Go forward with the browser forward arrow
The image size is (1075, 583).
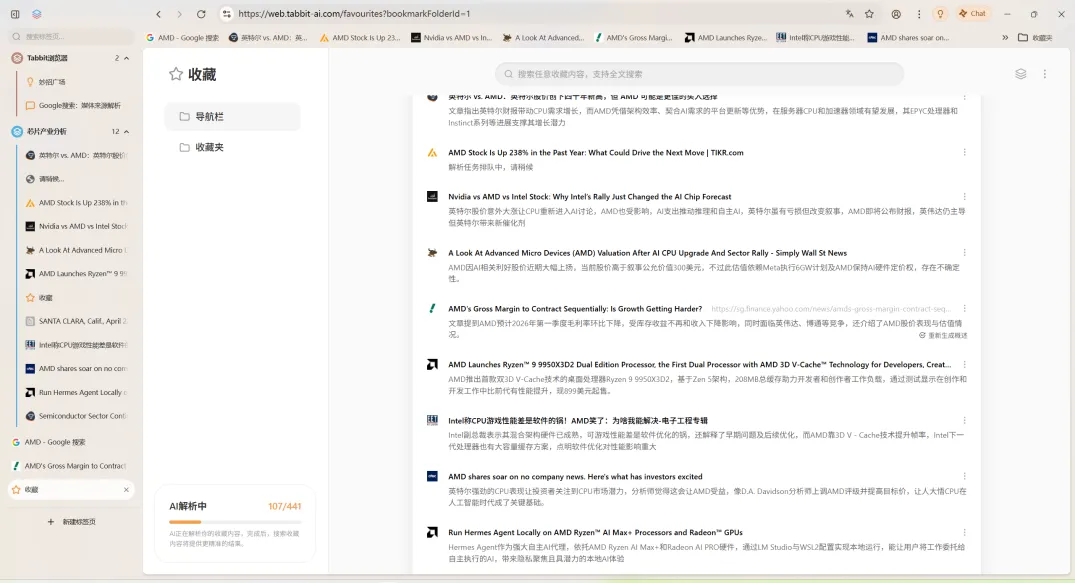tap(180, 14)
